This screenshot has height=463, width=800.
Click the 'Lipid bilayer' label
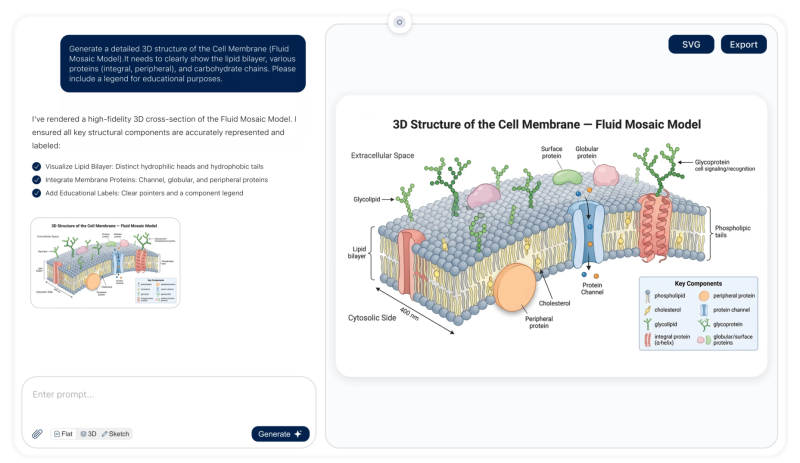coord(358,252)
